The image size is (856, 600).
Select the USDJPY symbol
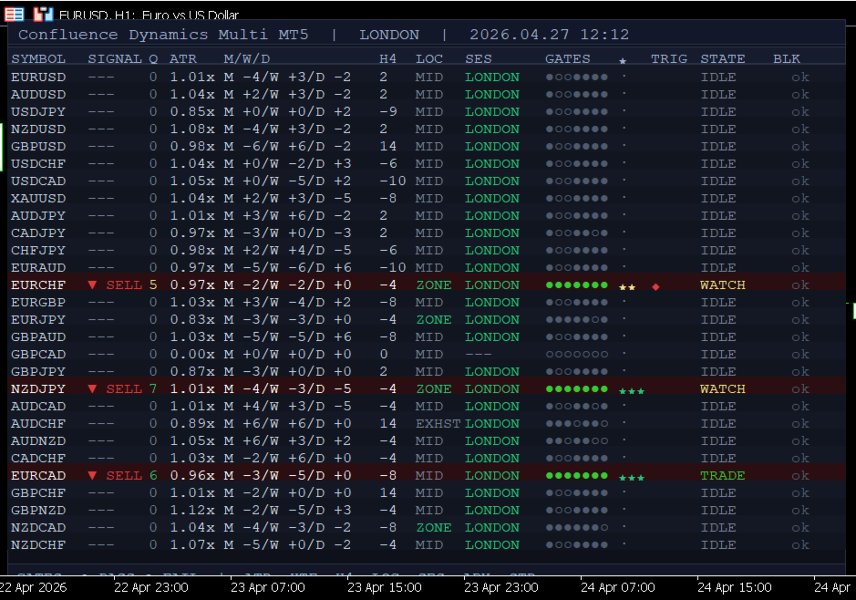pyautogui.click(x=38, y=112)
